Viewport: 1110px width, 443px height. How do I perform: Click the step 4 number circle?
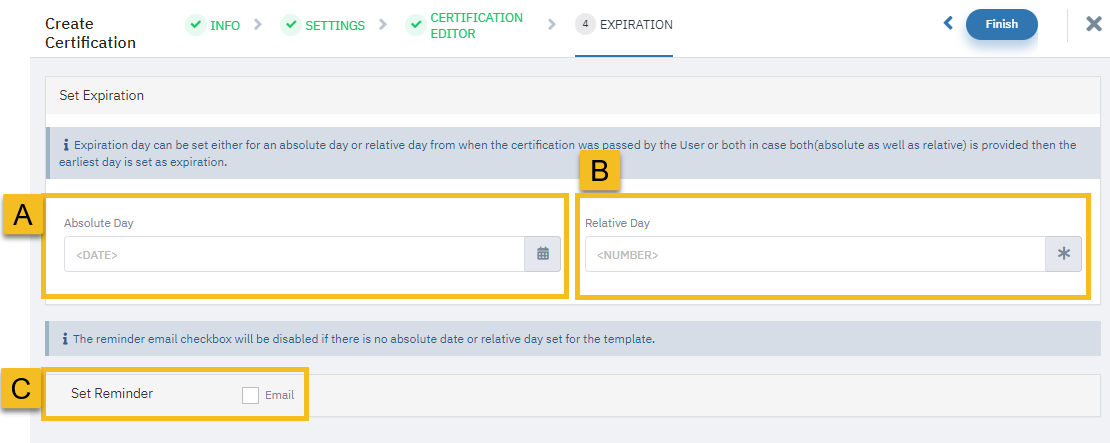click(585, 25)
